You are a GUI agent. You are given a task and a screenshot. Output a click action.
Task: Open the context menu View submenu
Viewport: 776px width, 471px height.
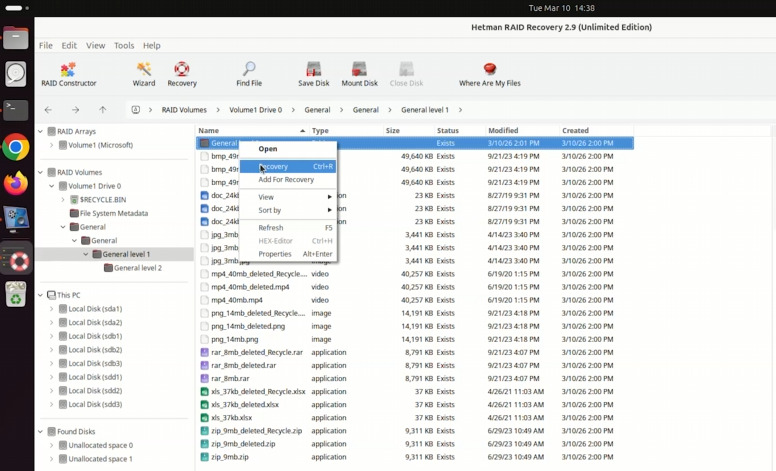click(x=288, y=197)
